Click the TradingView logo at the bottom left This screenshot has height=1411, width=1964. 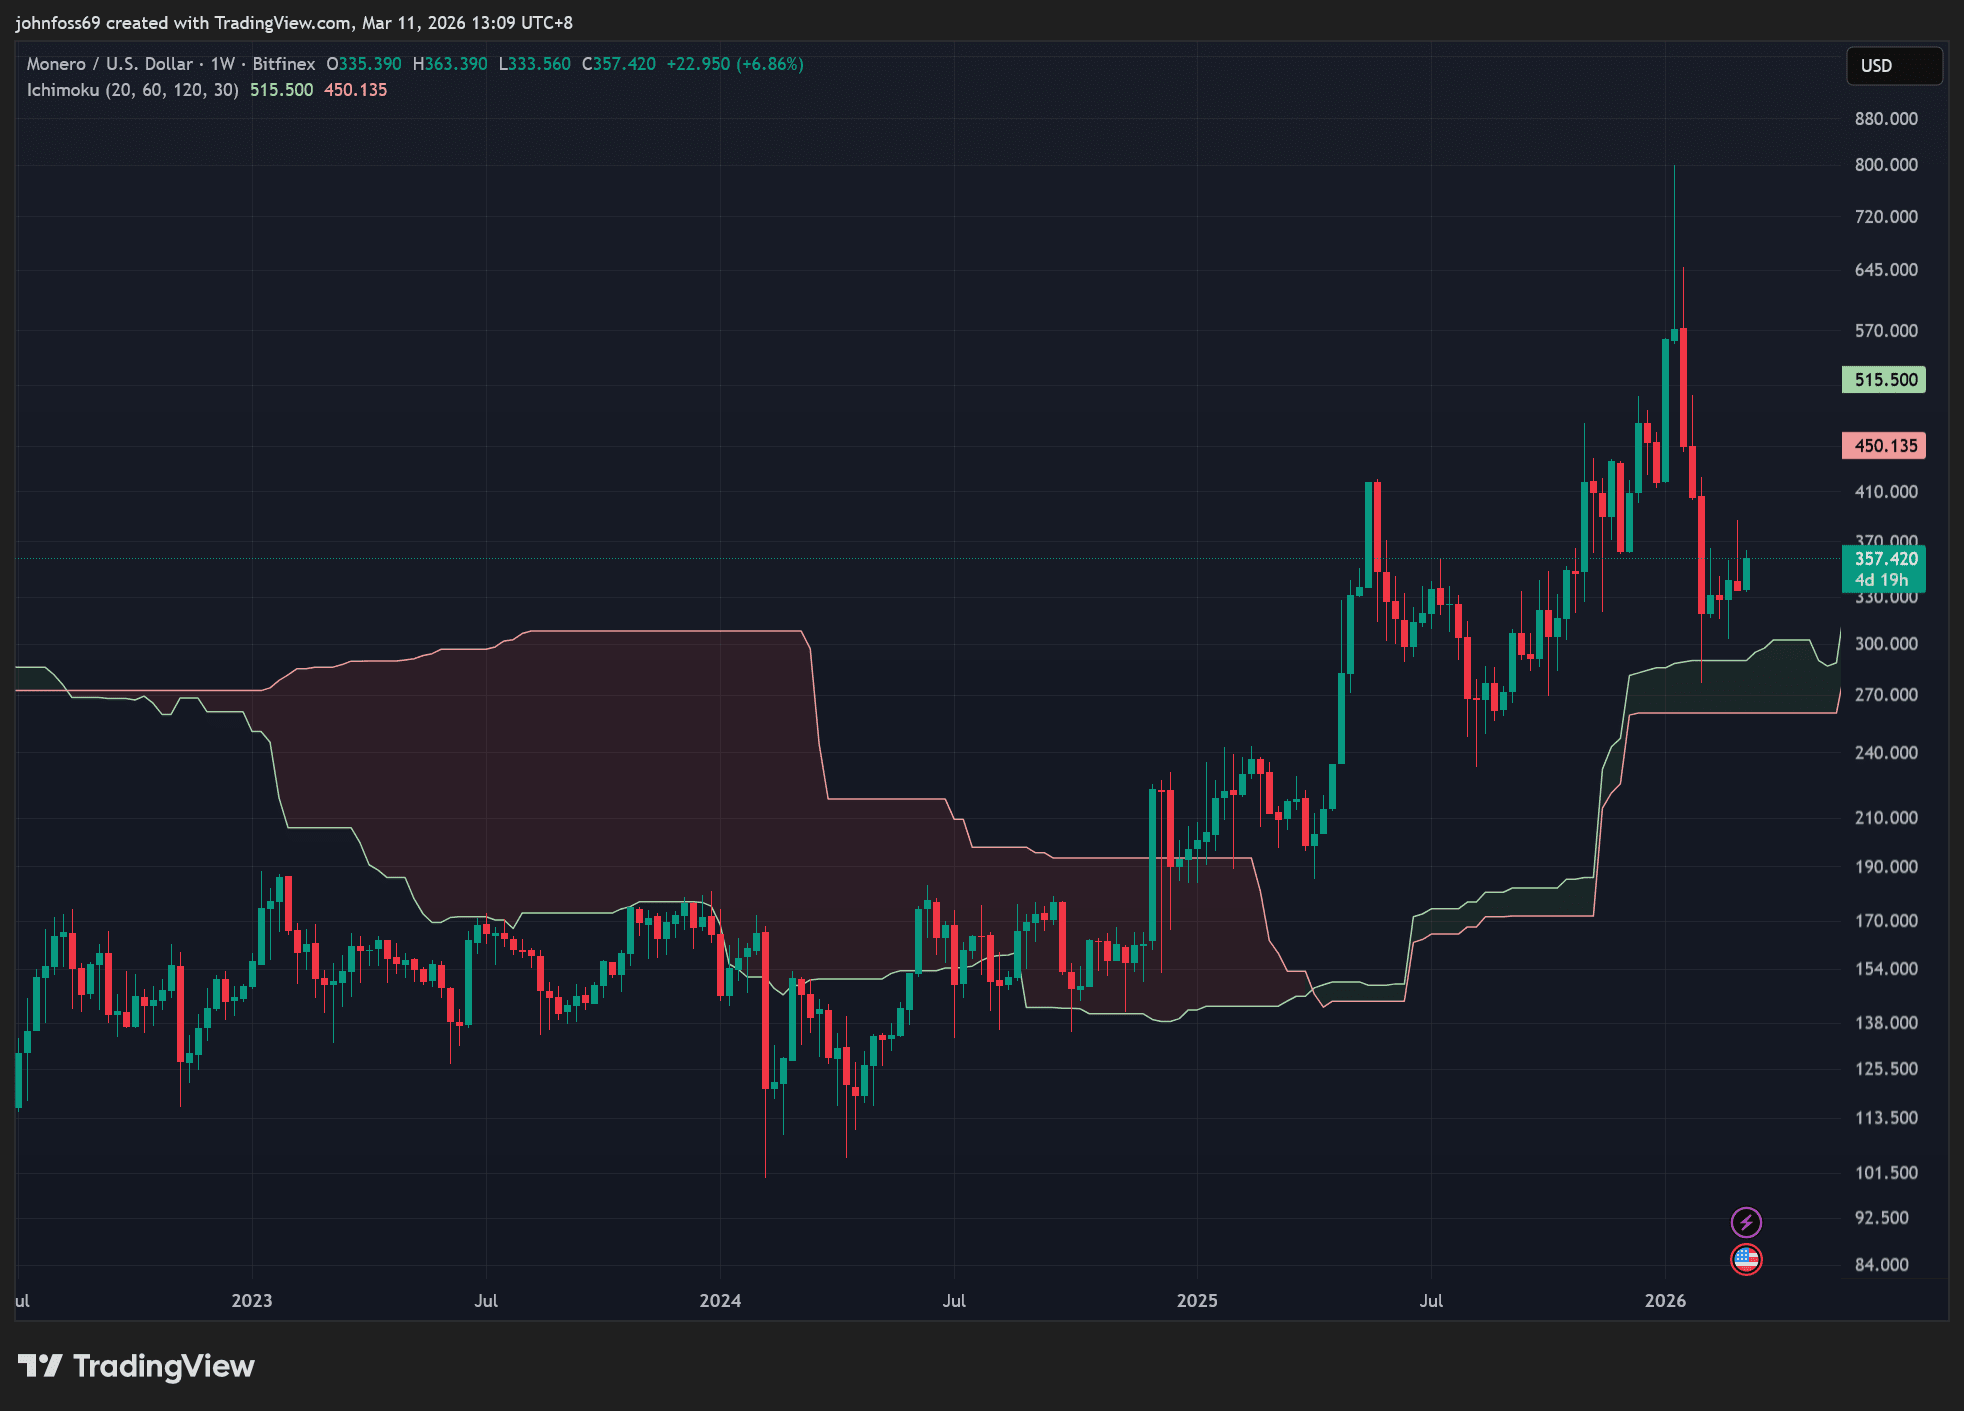pos(136,1366)
